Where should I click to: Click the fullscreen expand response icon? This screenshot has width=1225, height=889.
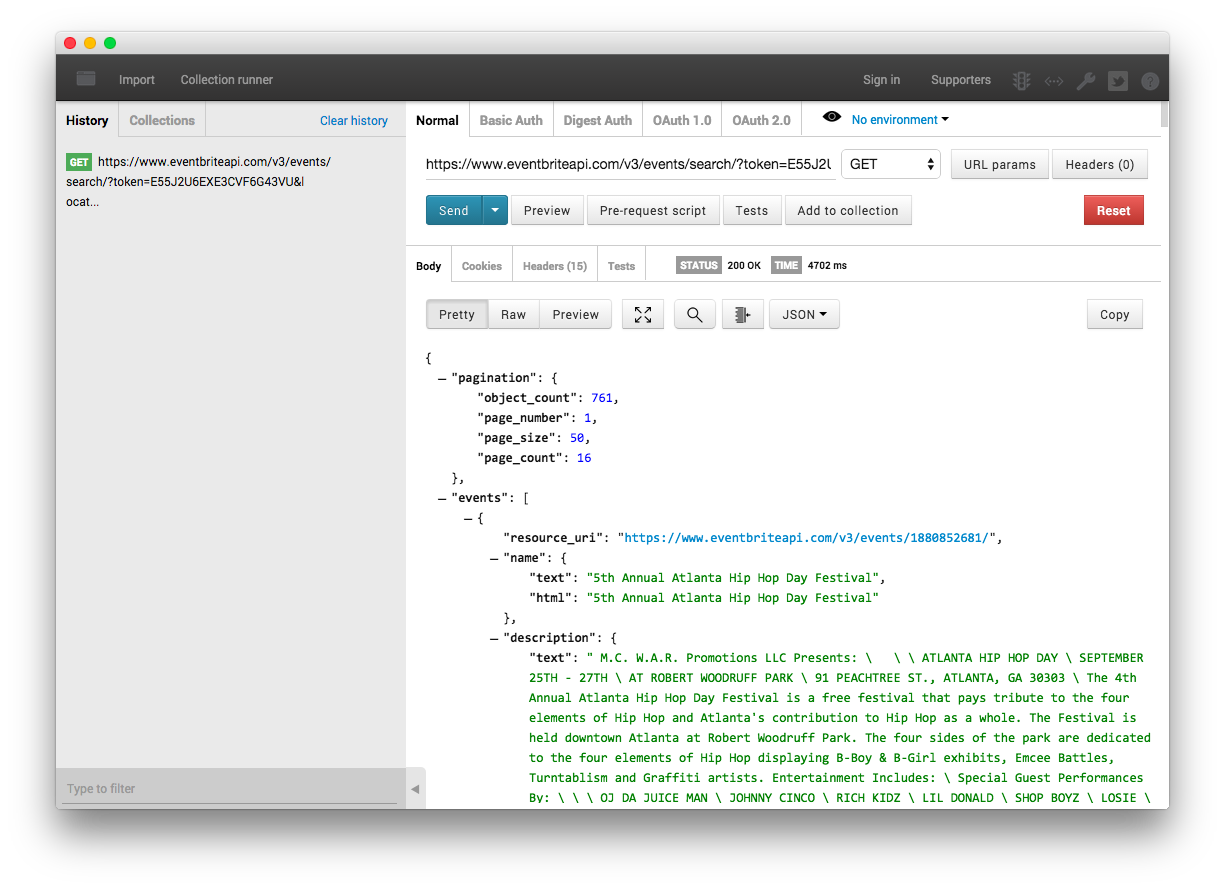[643, 315]
